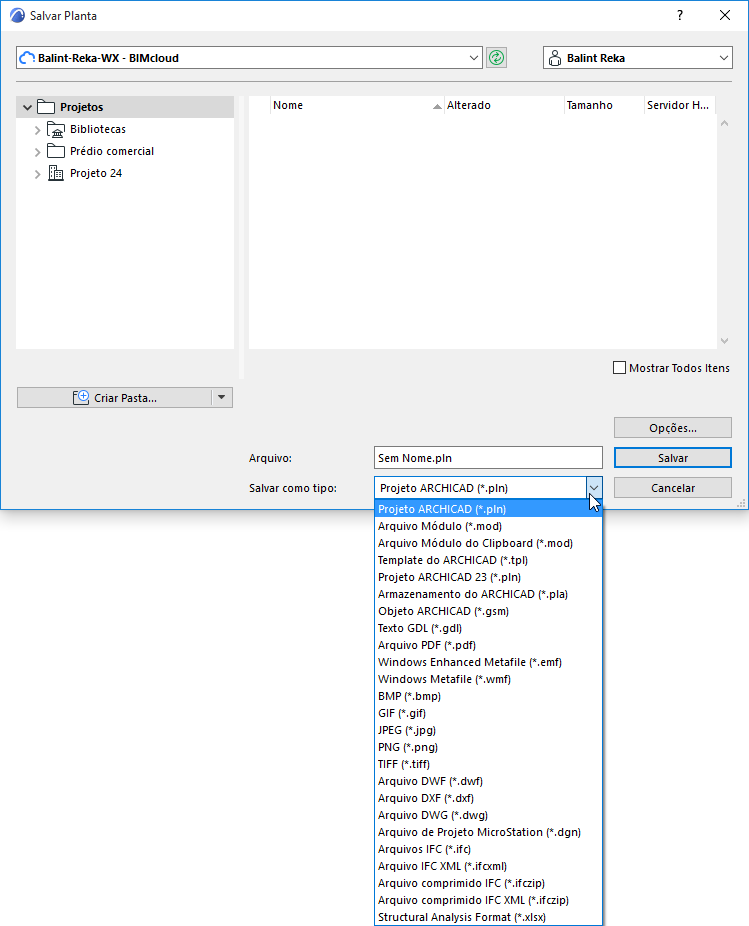Choose Arquivo de Projeto MicroStation (*.dgn)

pos(489,832)
